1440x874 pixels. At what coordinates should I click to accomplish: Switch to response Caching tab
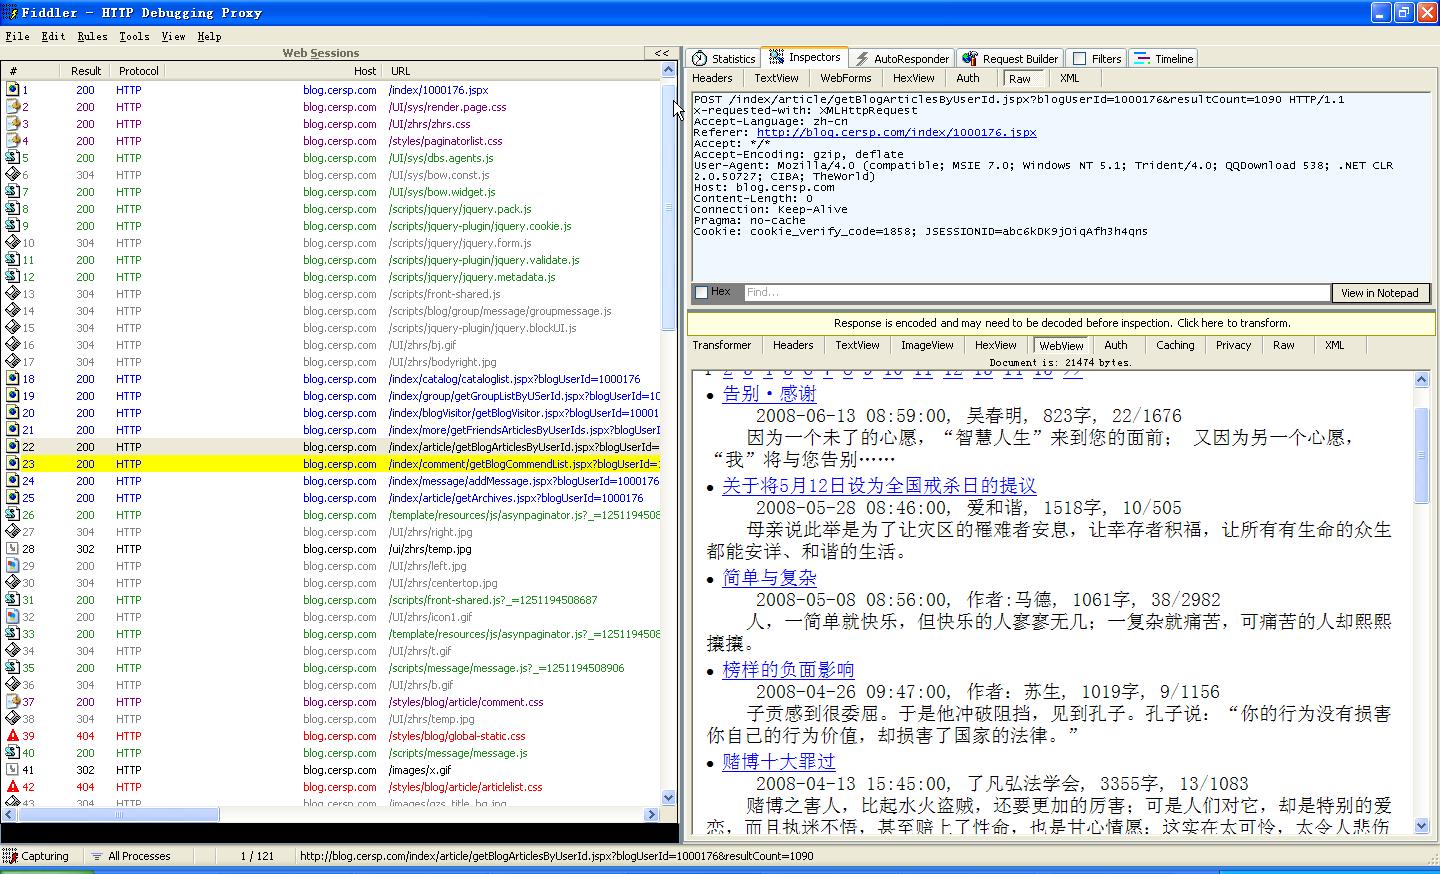[1175, 345]
